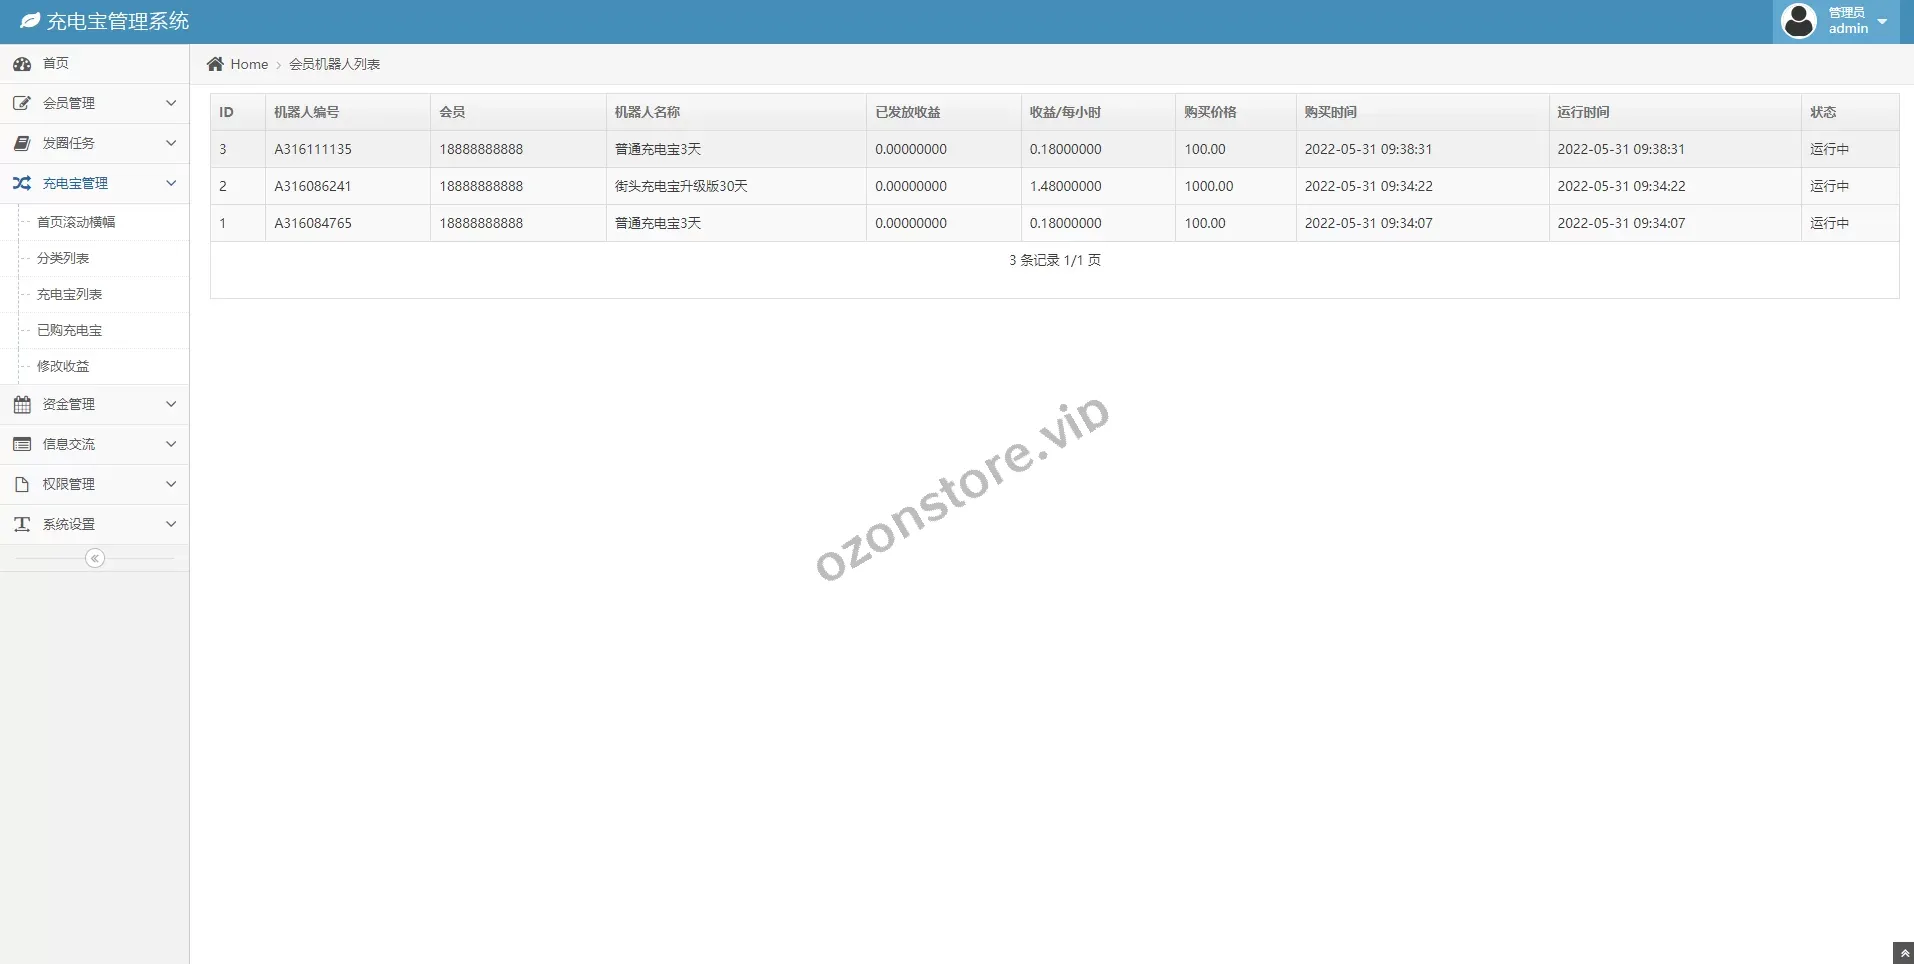The image size is (1914, 964).
Task: Expand the 会员管理 menu chevron
Action: (171, 103)
